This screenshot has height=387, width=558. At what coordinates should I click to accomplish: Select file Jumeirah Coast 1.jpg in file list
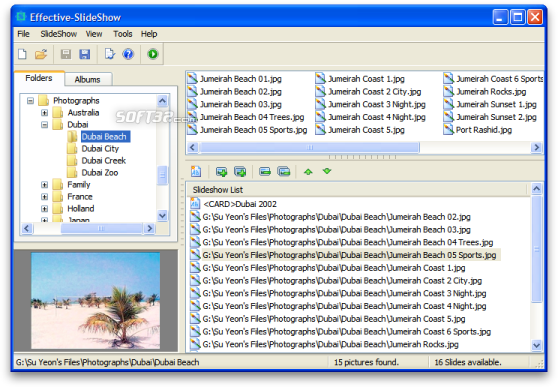tap(366, 79)
